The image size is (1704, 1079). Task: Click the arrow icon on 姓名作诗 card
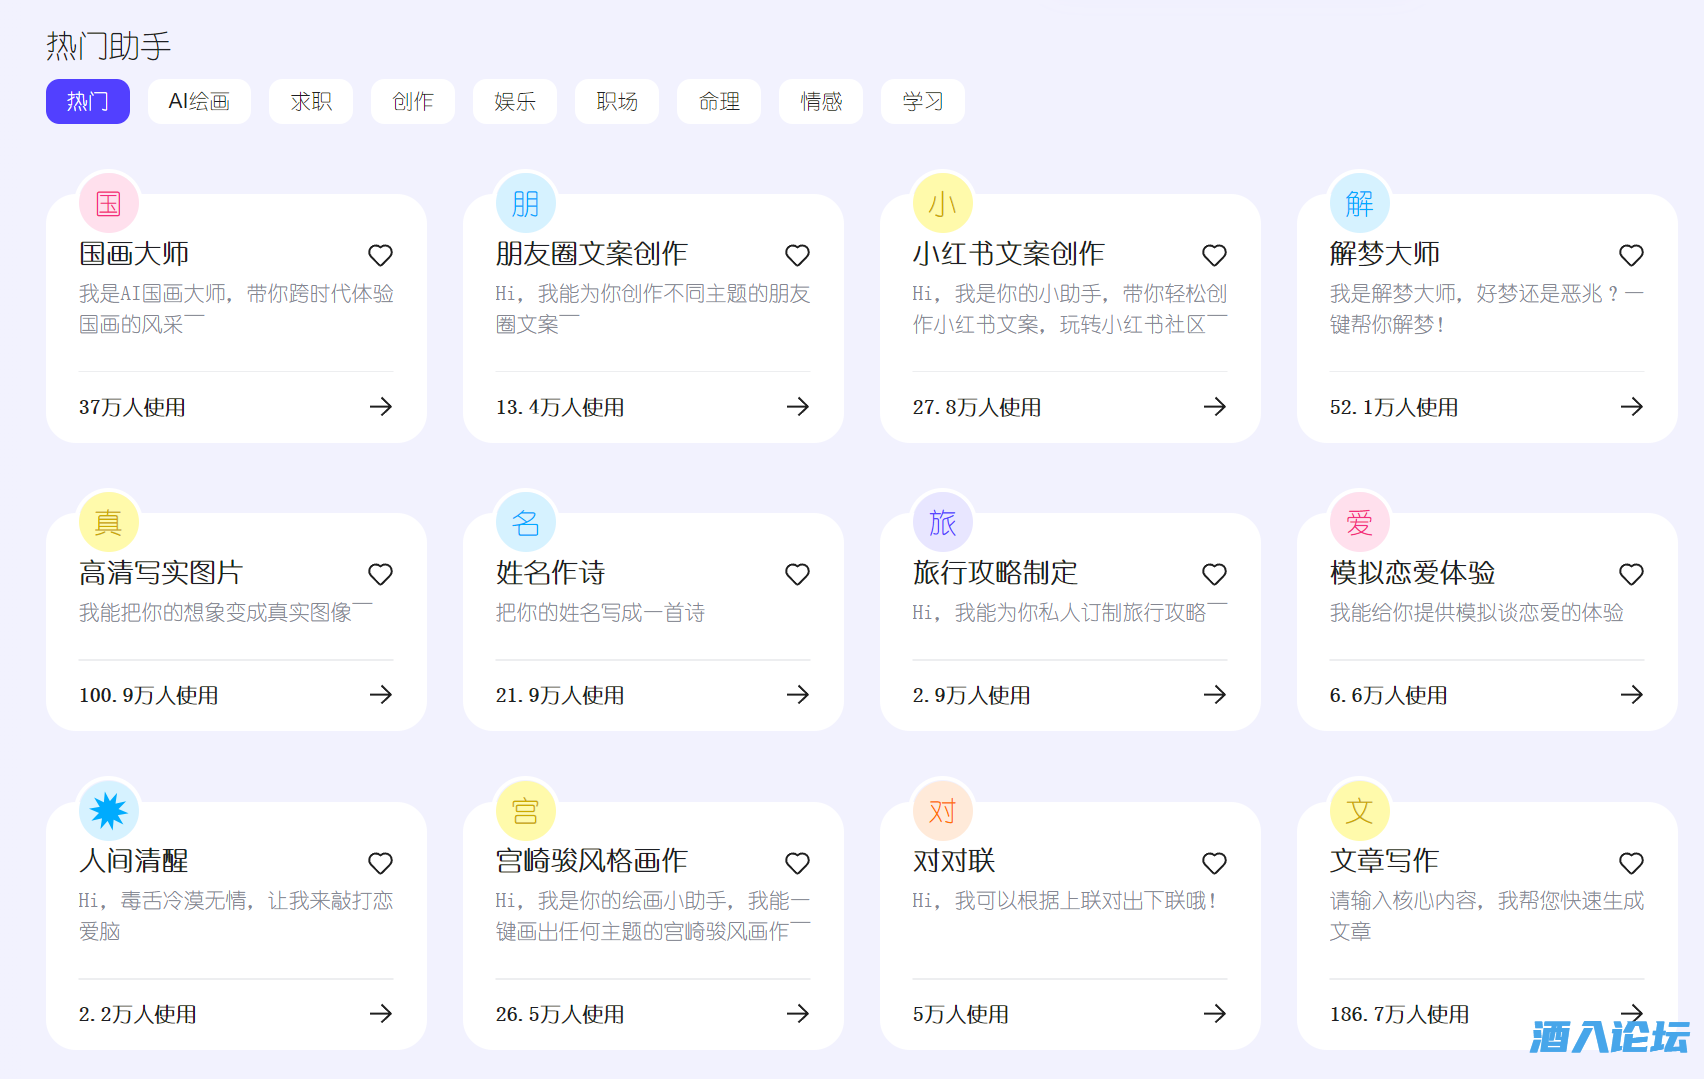coord(797,694)
